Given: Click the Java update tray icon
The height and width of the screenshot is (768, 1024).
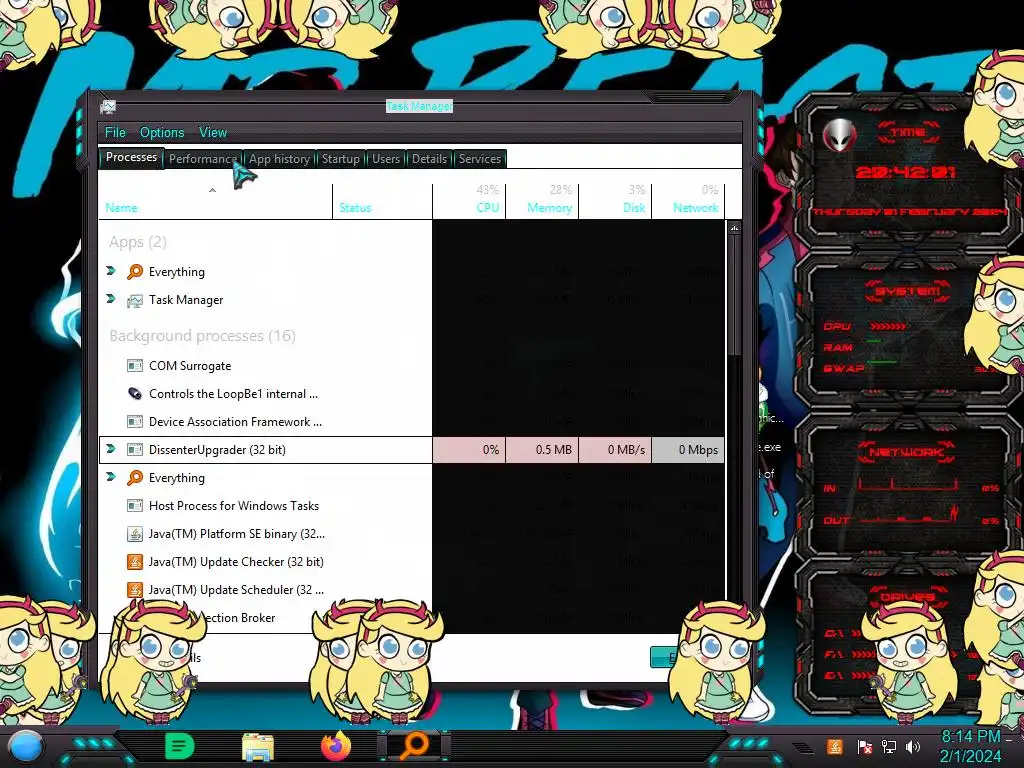Looking at the screenshot, I should [x=834, y=746].
